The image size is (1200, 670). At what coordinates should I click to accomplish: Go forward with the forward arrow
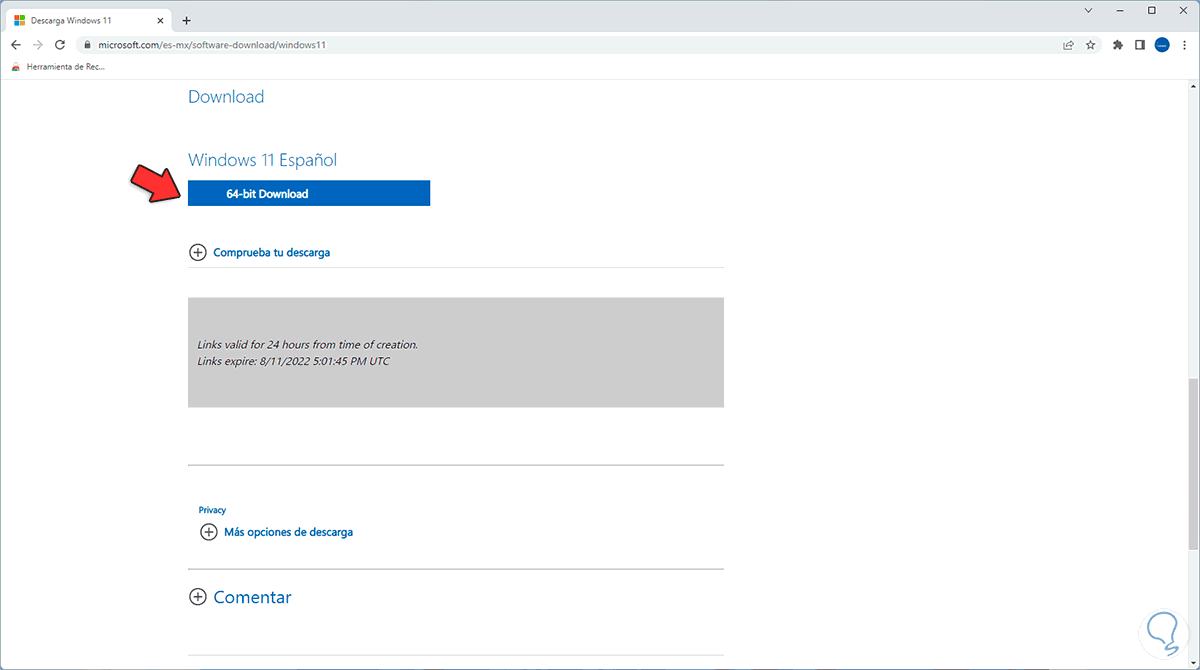click(38, 45)
